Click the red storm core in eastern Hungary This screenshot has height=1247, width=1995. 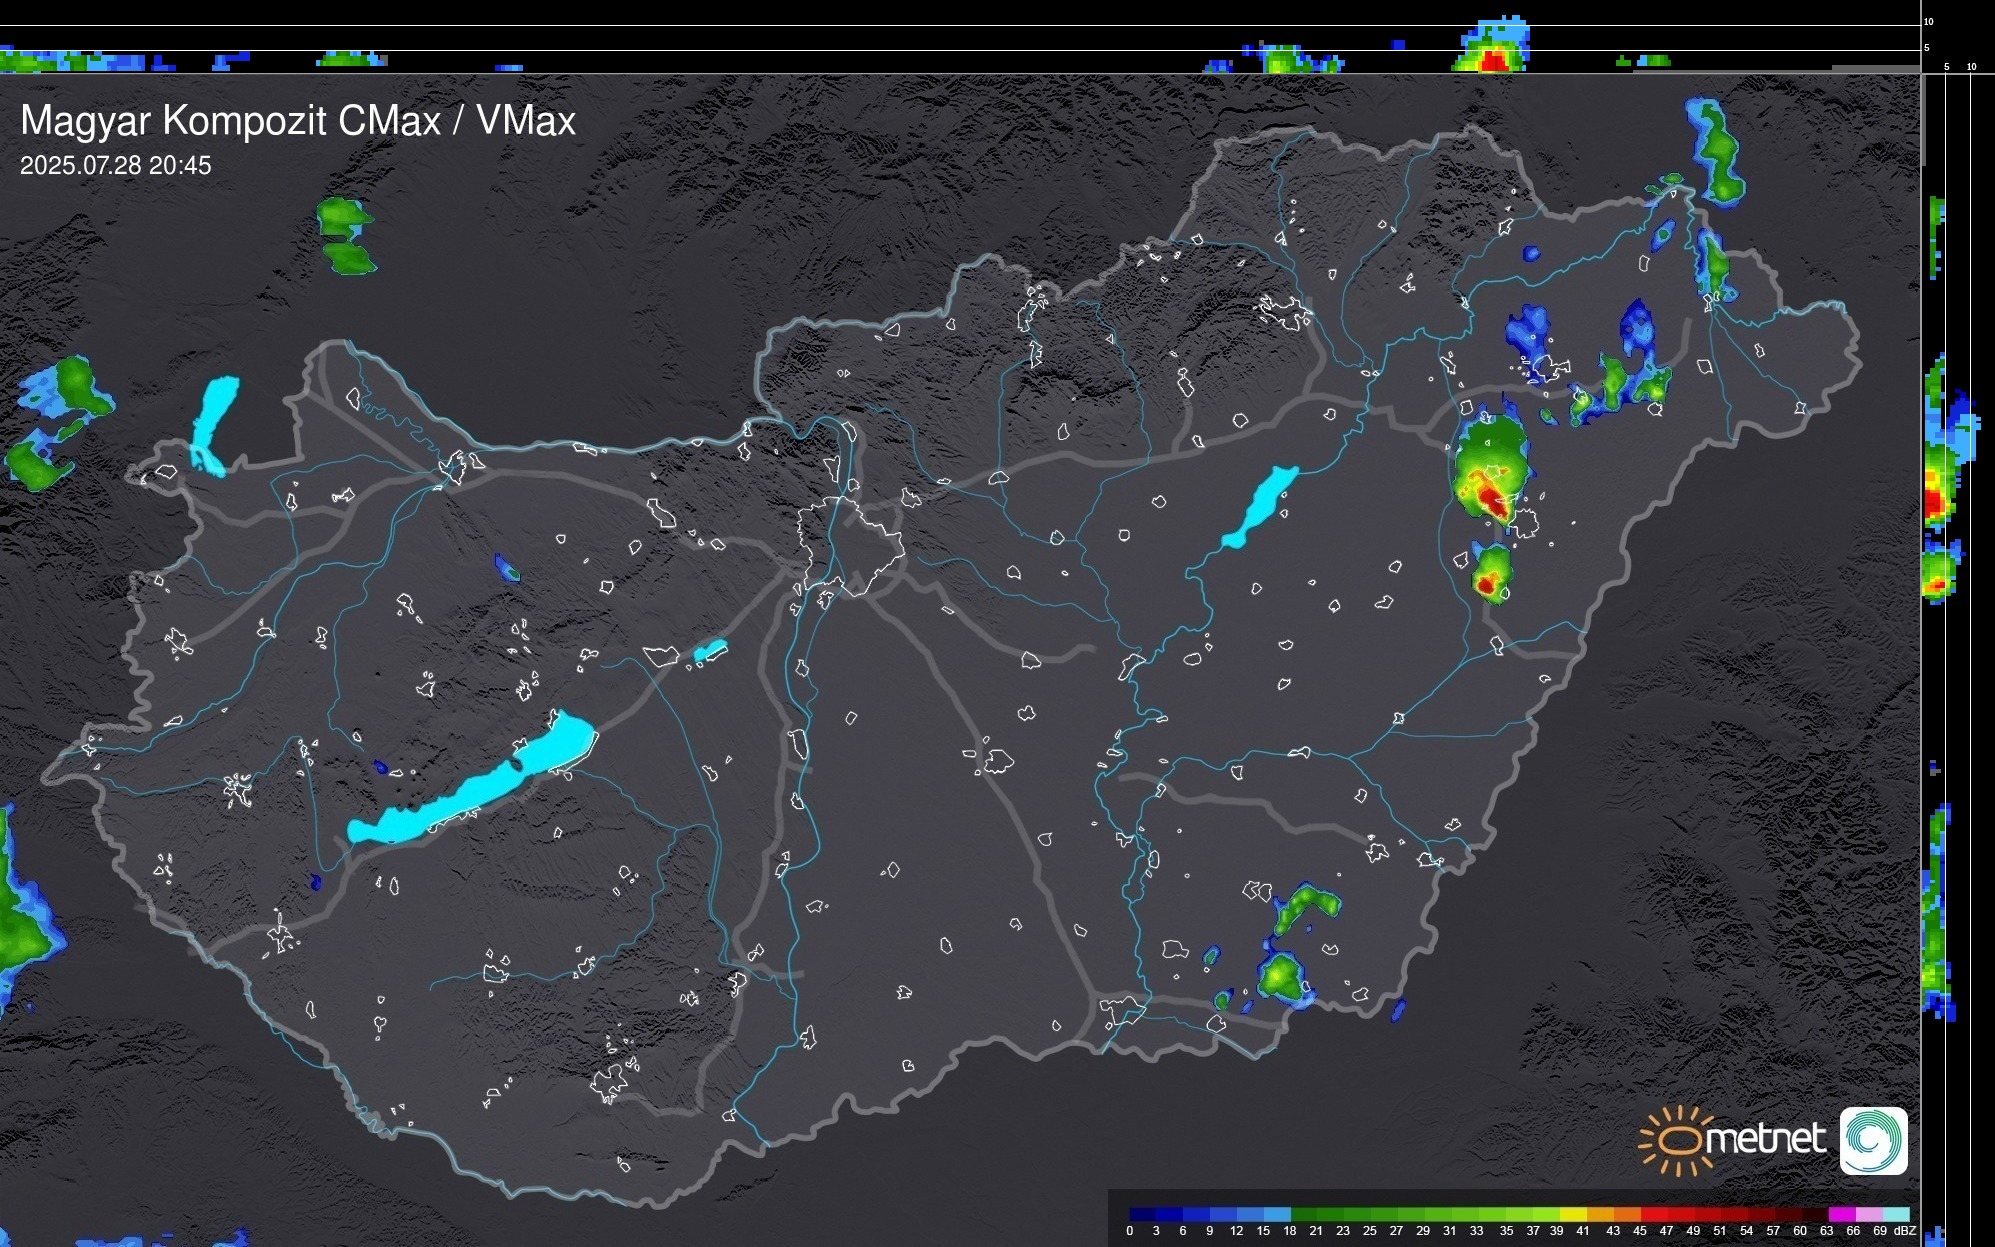click(x=1491, y=497)
